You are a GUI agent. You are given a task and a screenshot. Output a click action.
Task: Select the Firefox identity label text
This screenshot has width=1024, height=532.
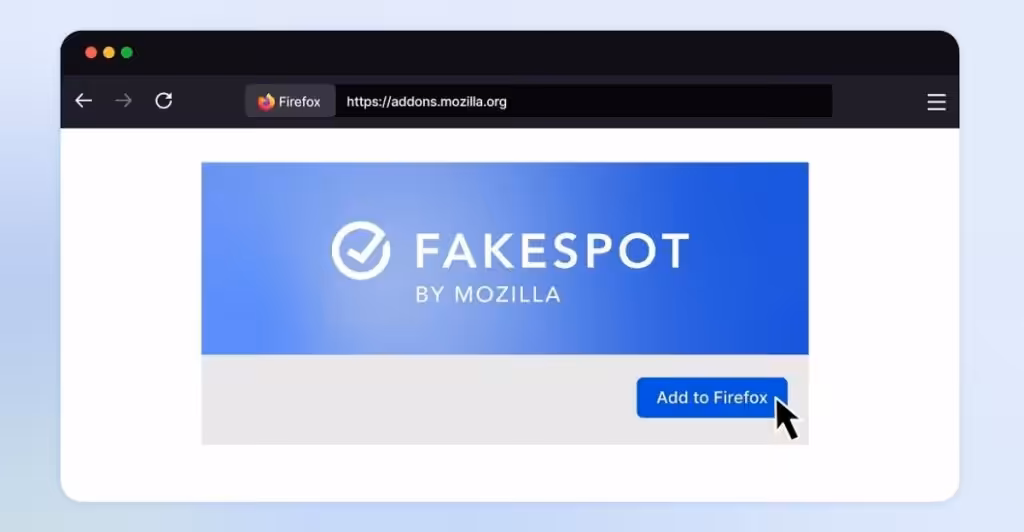click(x=299, y=102)
